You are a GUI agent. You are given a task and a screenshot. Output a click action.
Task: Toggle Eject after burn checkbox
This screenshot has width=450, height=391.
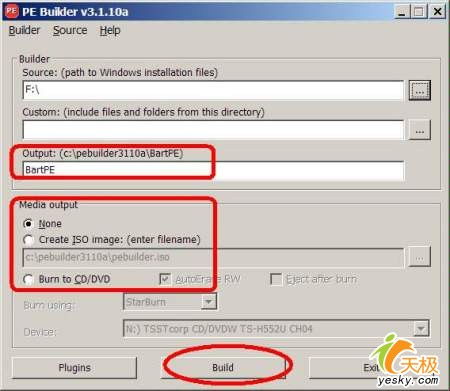tap(276, 279)
